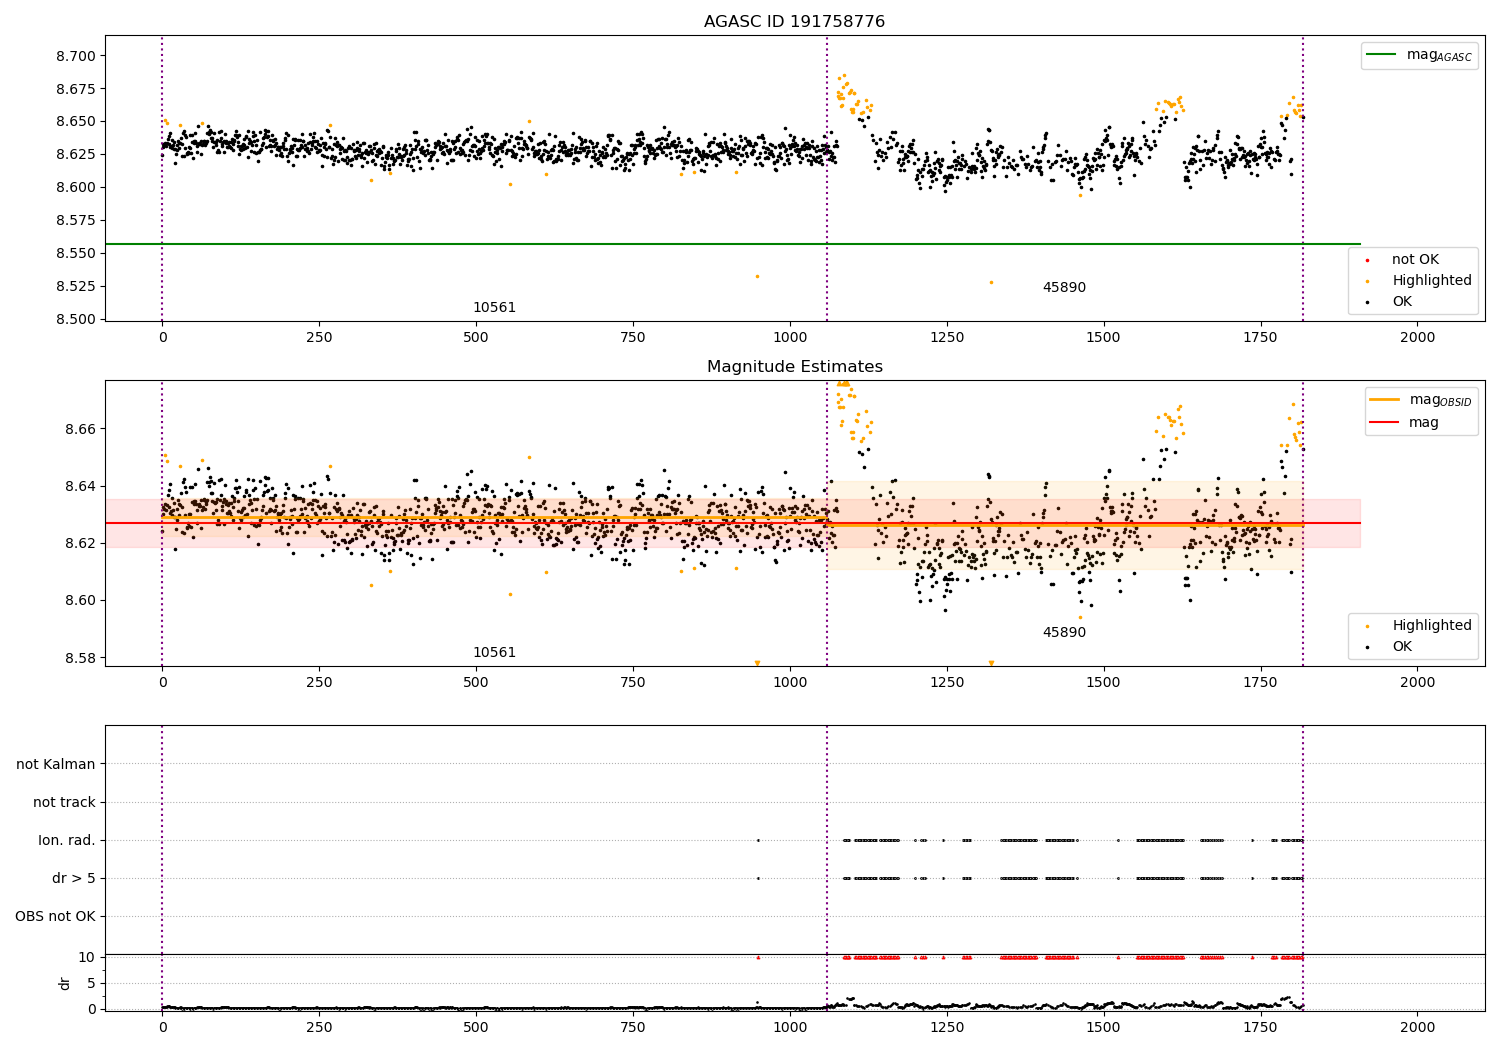Click the 10 tick on the dr axis
The width and height of the screenshot is (1500, 1050).
click(86, 957)
